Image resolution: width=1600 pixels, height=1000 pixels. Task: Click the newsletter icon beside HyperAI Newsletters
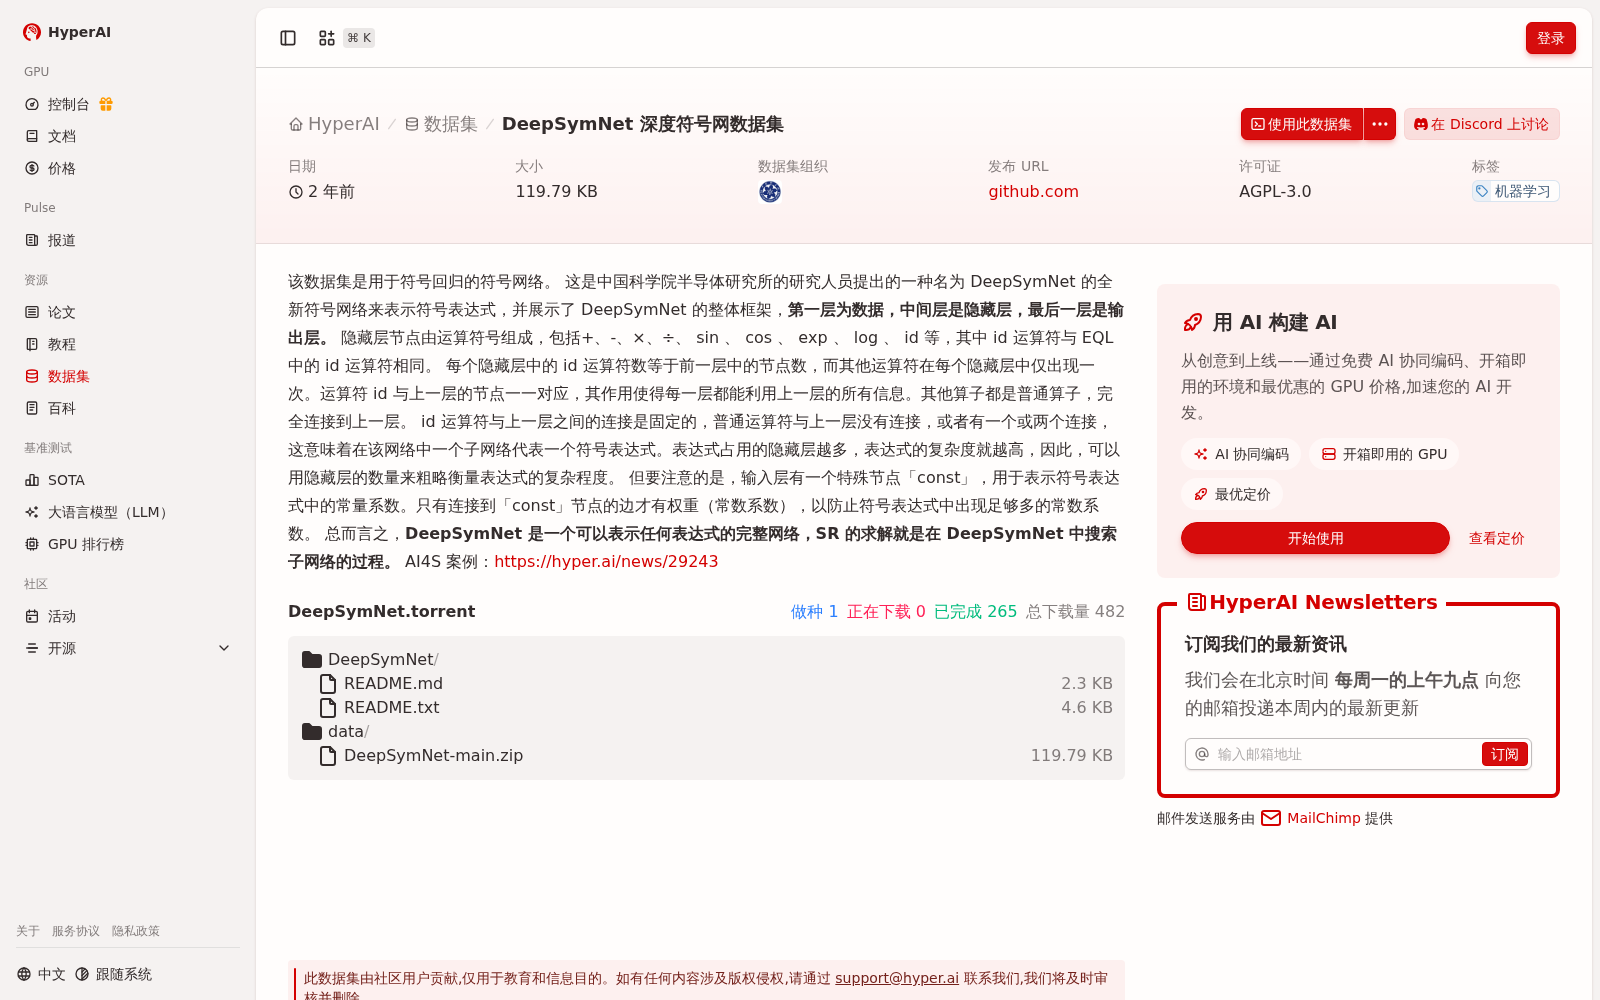tap(1196, 602)
